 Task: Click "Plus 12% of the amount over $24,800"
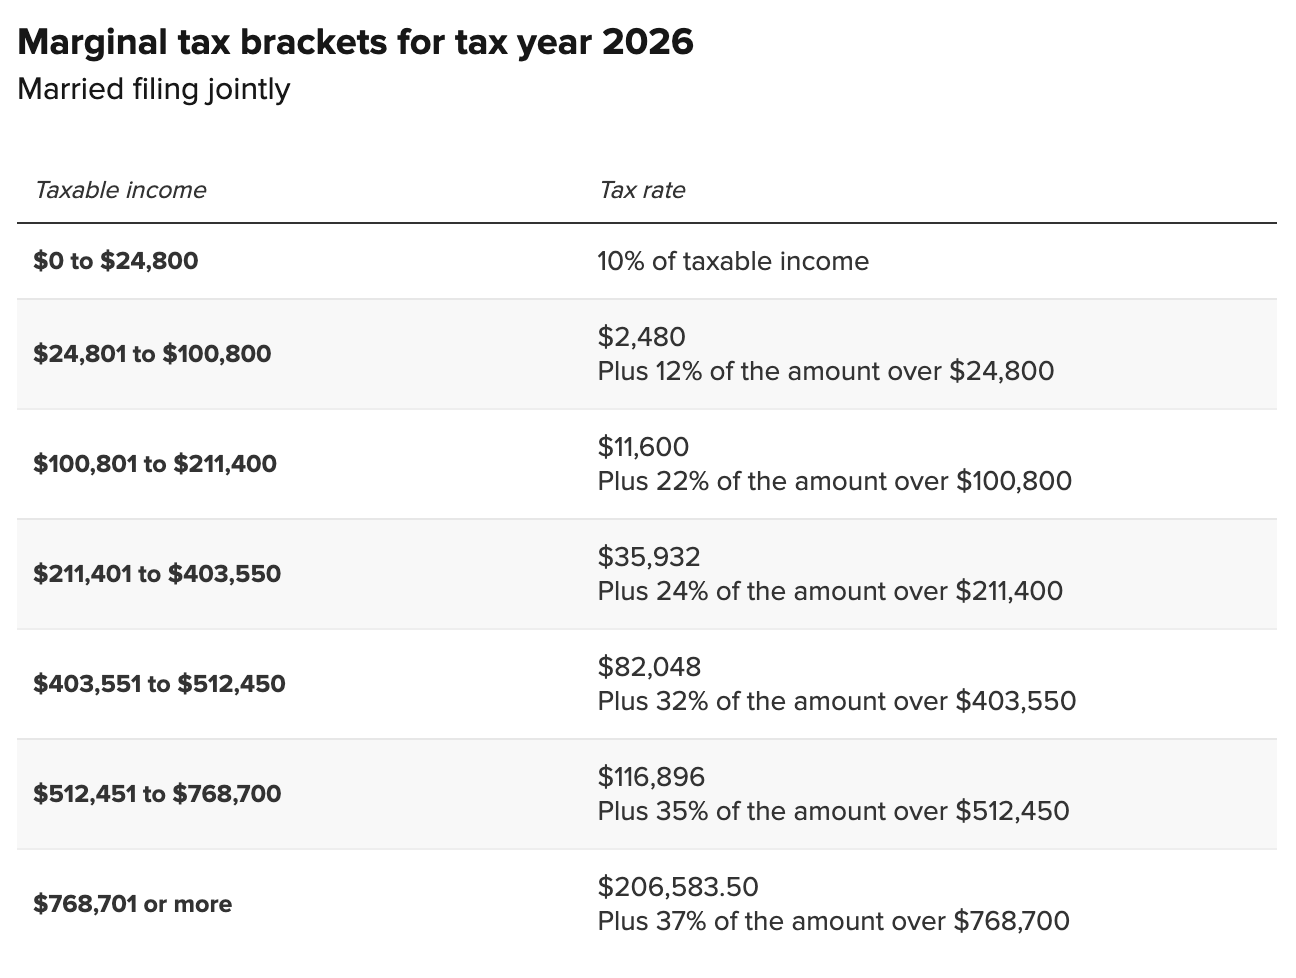[x=826, y=371]
